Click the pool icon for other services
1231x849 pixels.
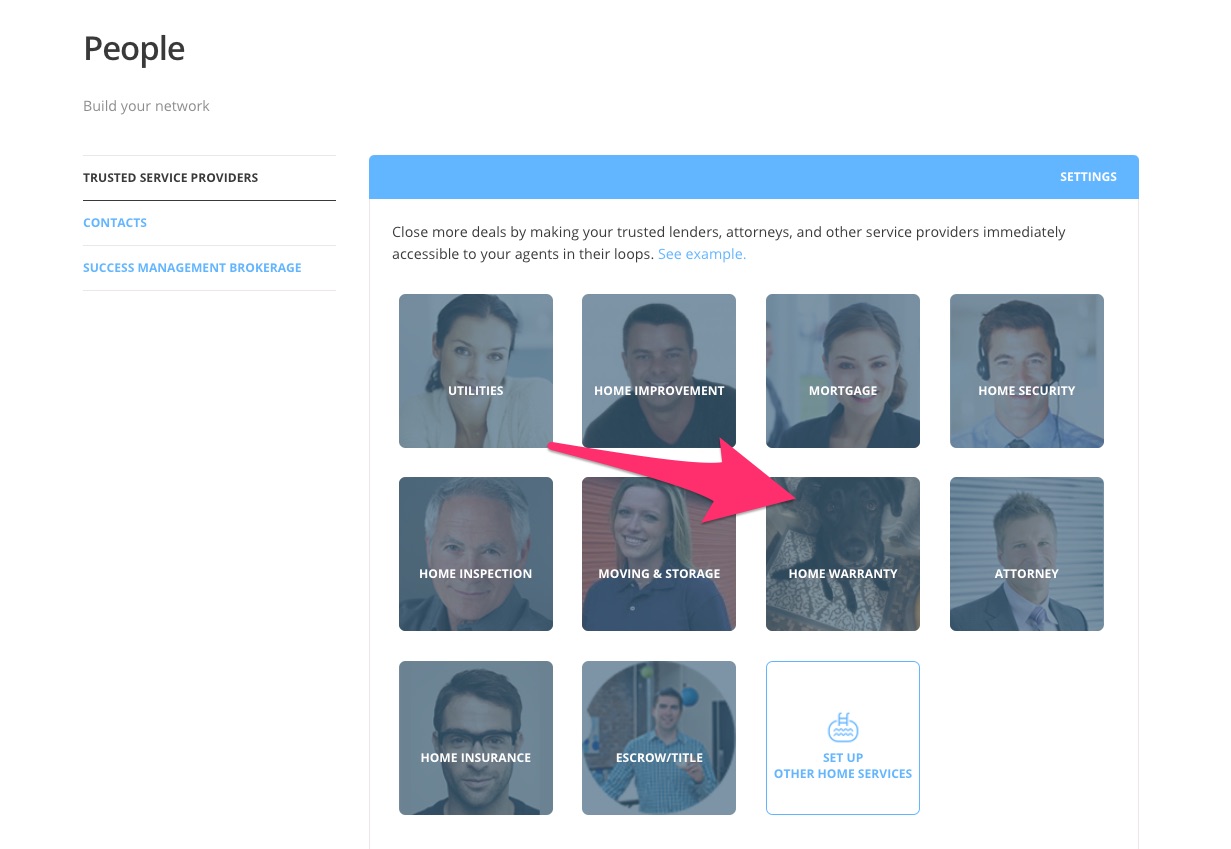point(843,727)
